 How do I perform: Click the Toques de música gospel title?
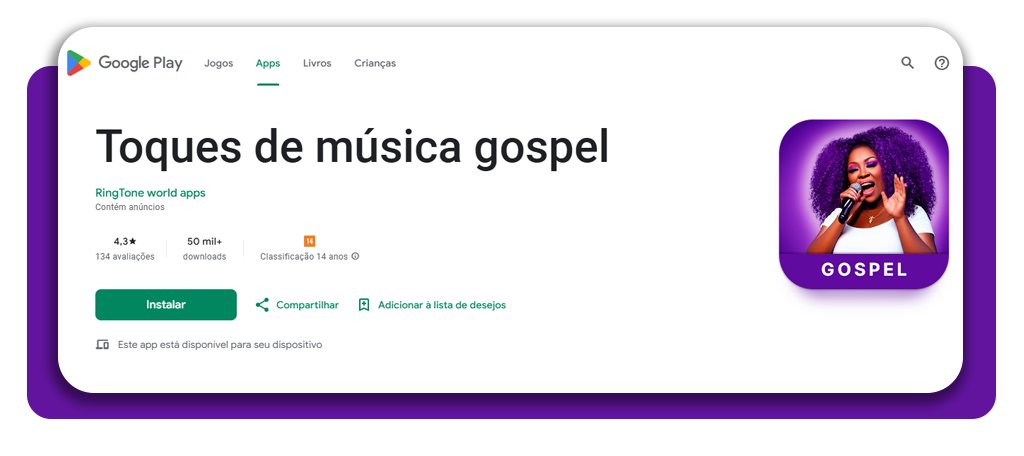point(352,146)
